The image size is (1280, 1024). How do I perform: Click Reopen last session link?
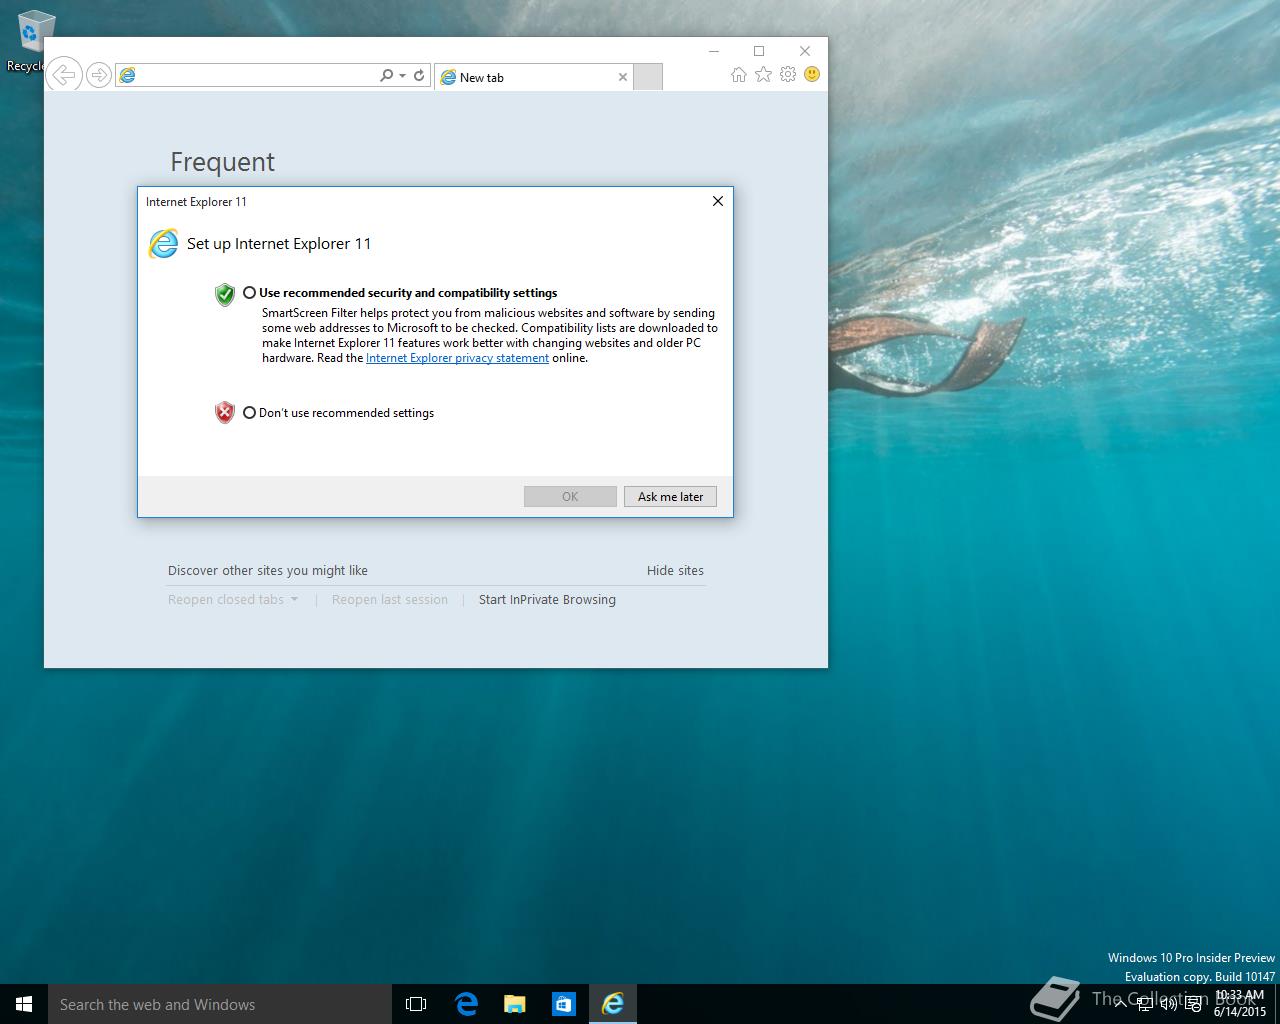(390, 600)
